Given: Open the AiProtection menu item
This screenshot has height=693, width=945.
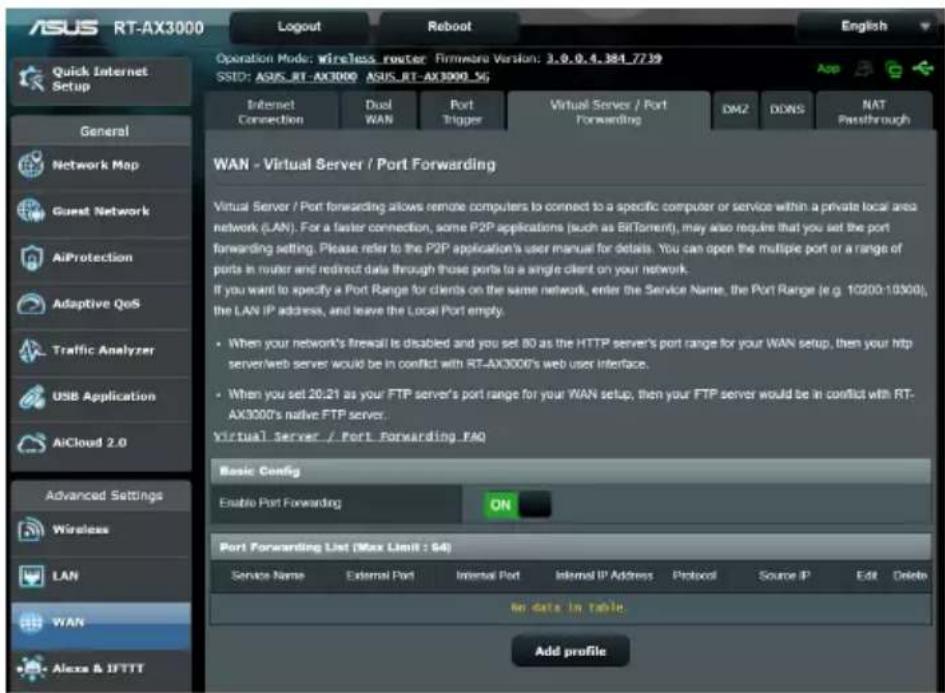Looking at the screenshot, I should 101,257.
